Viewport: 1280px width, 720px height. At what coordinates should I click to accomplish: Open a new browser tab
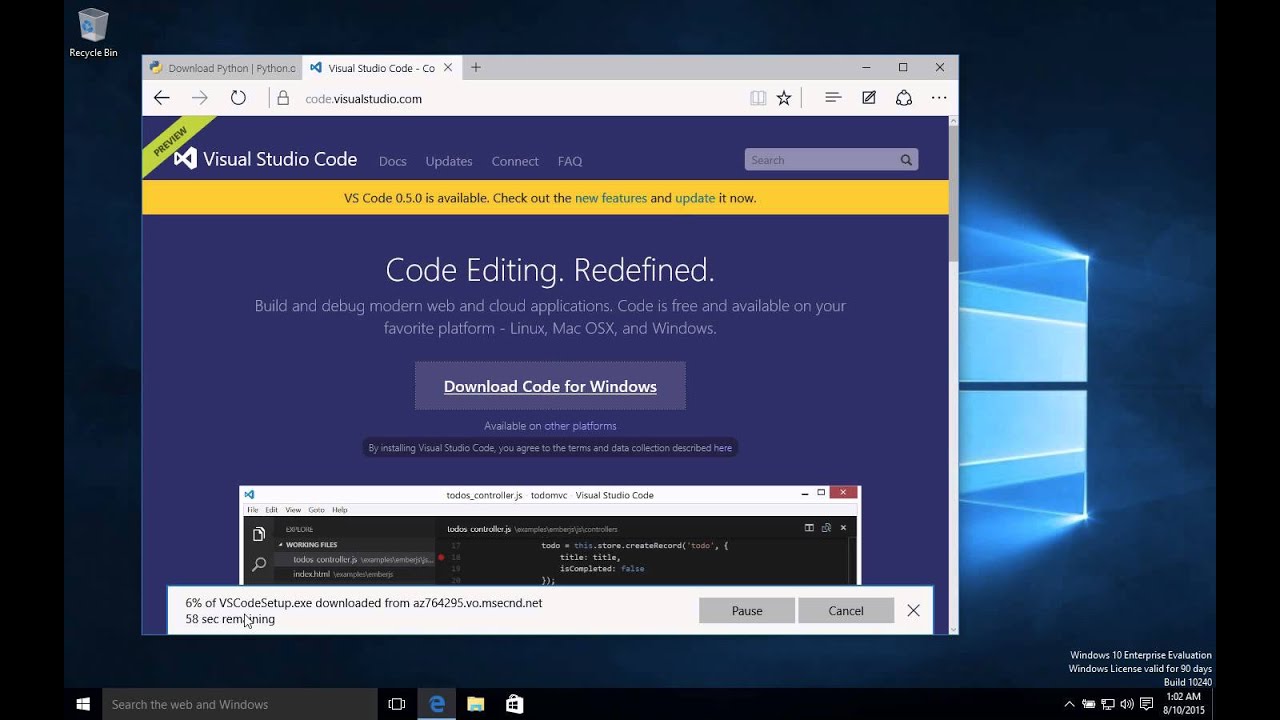(476, 67)
